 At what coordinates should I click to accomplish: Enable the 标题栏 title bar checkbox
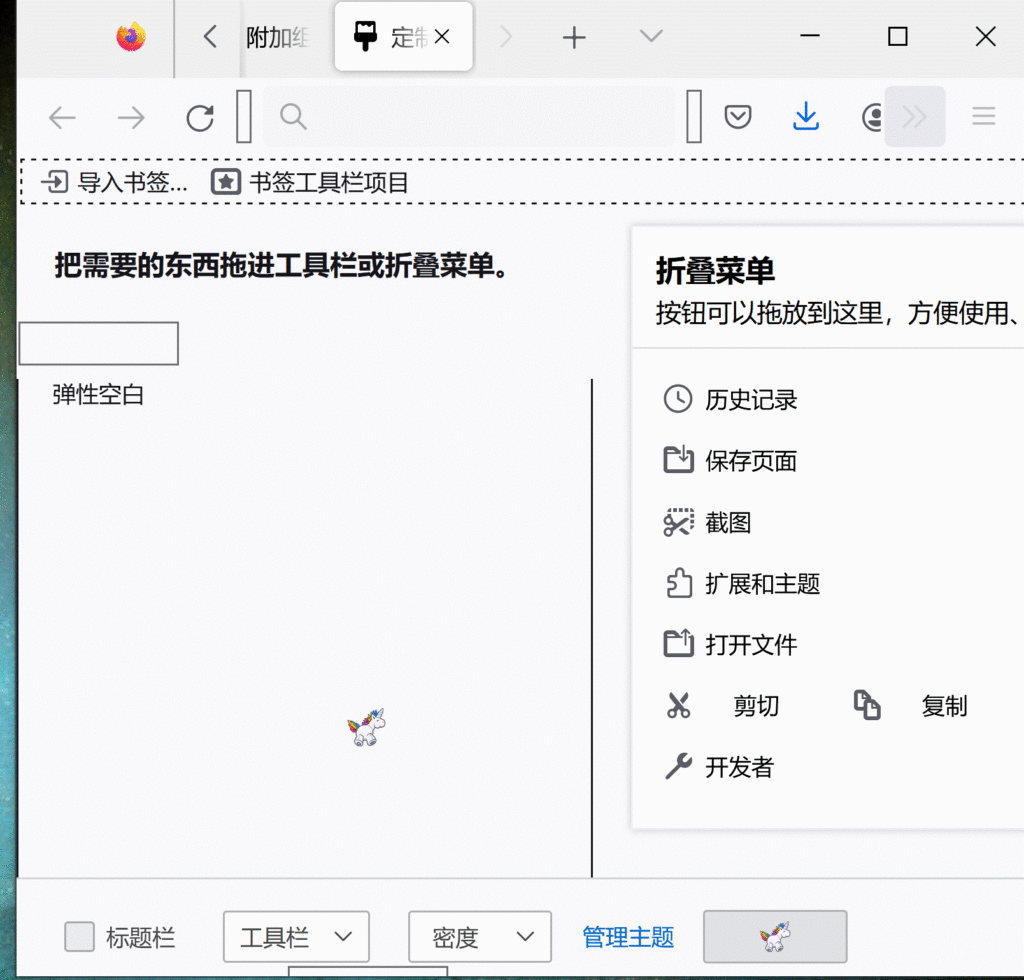tap(79, 937)
